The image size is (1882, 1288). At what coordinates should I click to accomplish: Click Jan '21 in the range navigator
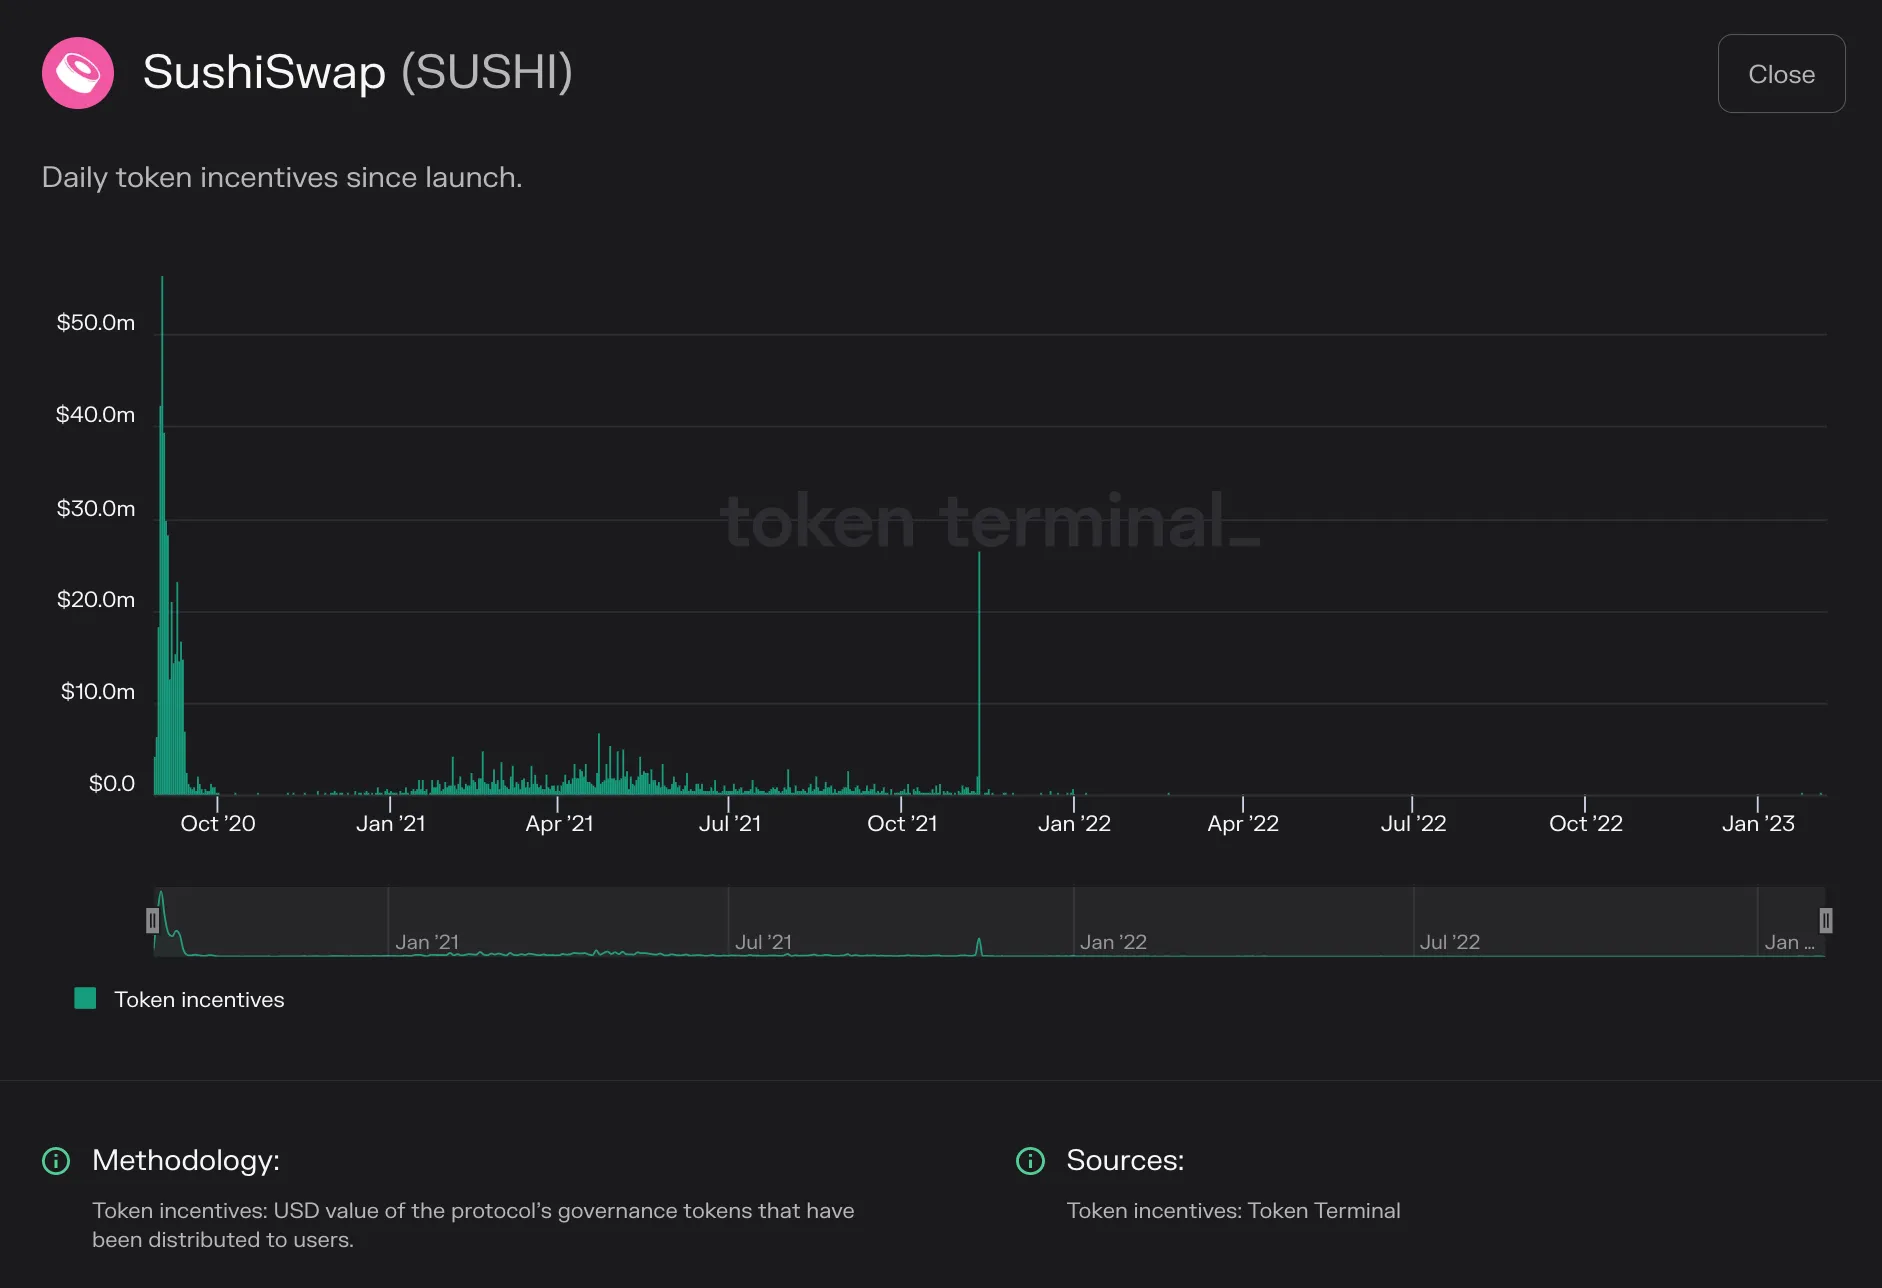click(427, 942)
